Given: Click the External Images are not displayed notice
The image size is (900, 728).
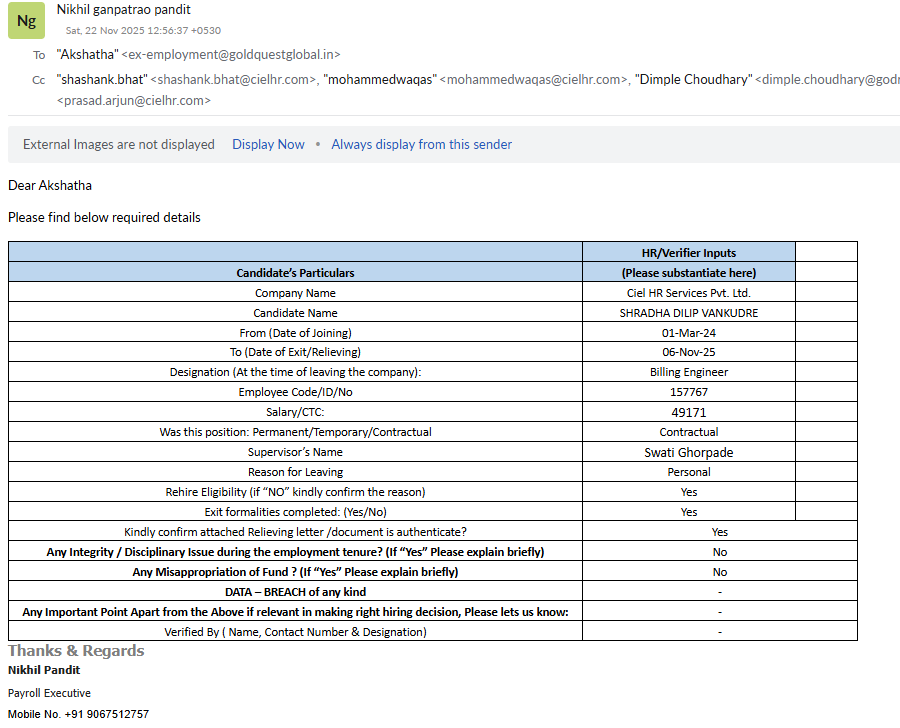Looking at the screenshot, I should pos(119,144).
